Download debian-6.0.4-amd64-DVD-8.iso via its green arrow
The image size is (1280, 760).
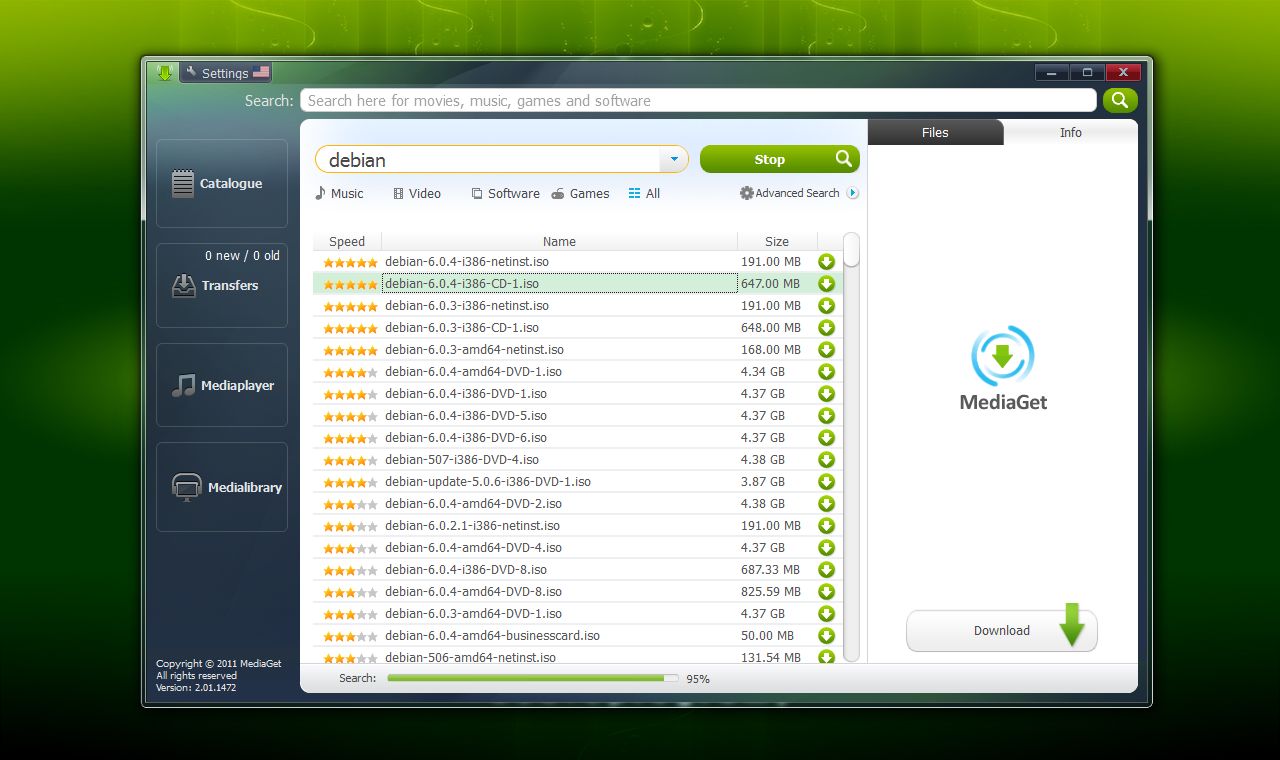[826, 592]
